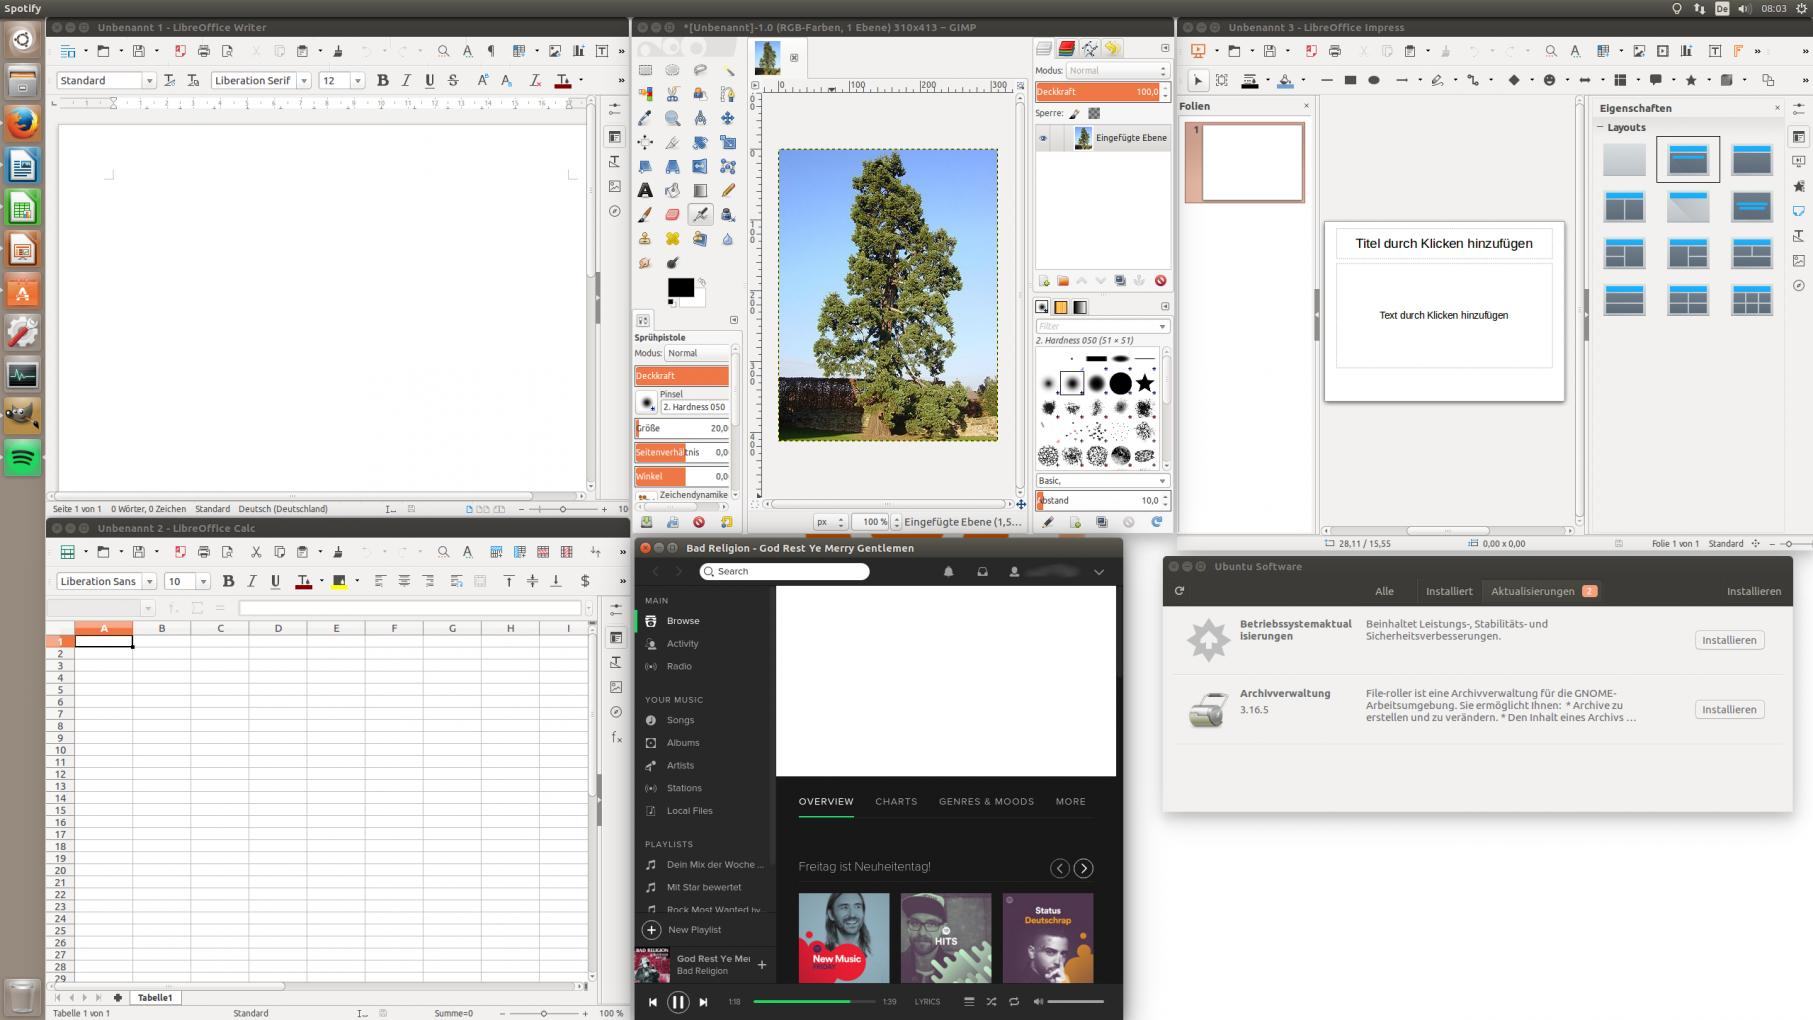Screen dimensions: 1813x1020
Task: Create a new layer in GIMP's layers panel
Action: click(x=1044, y=281)
